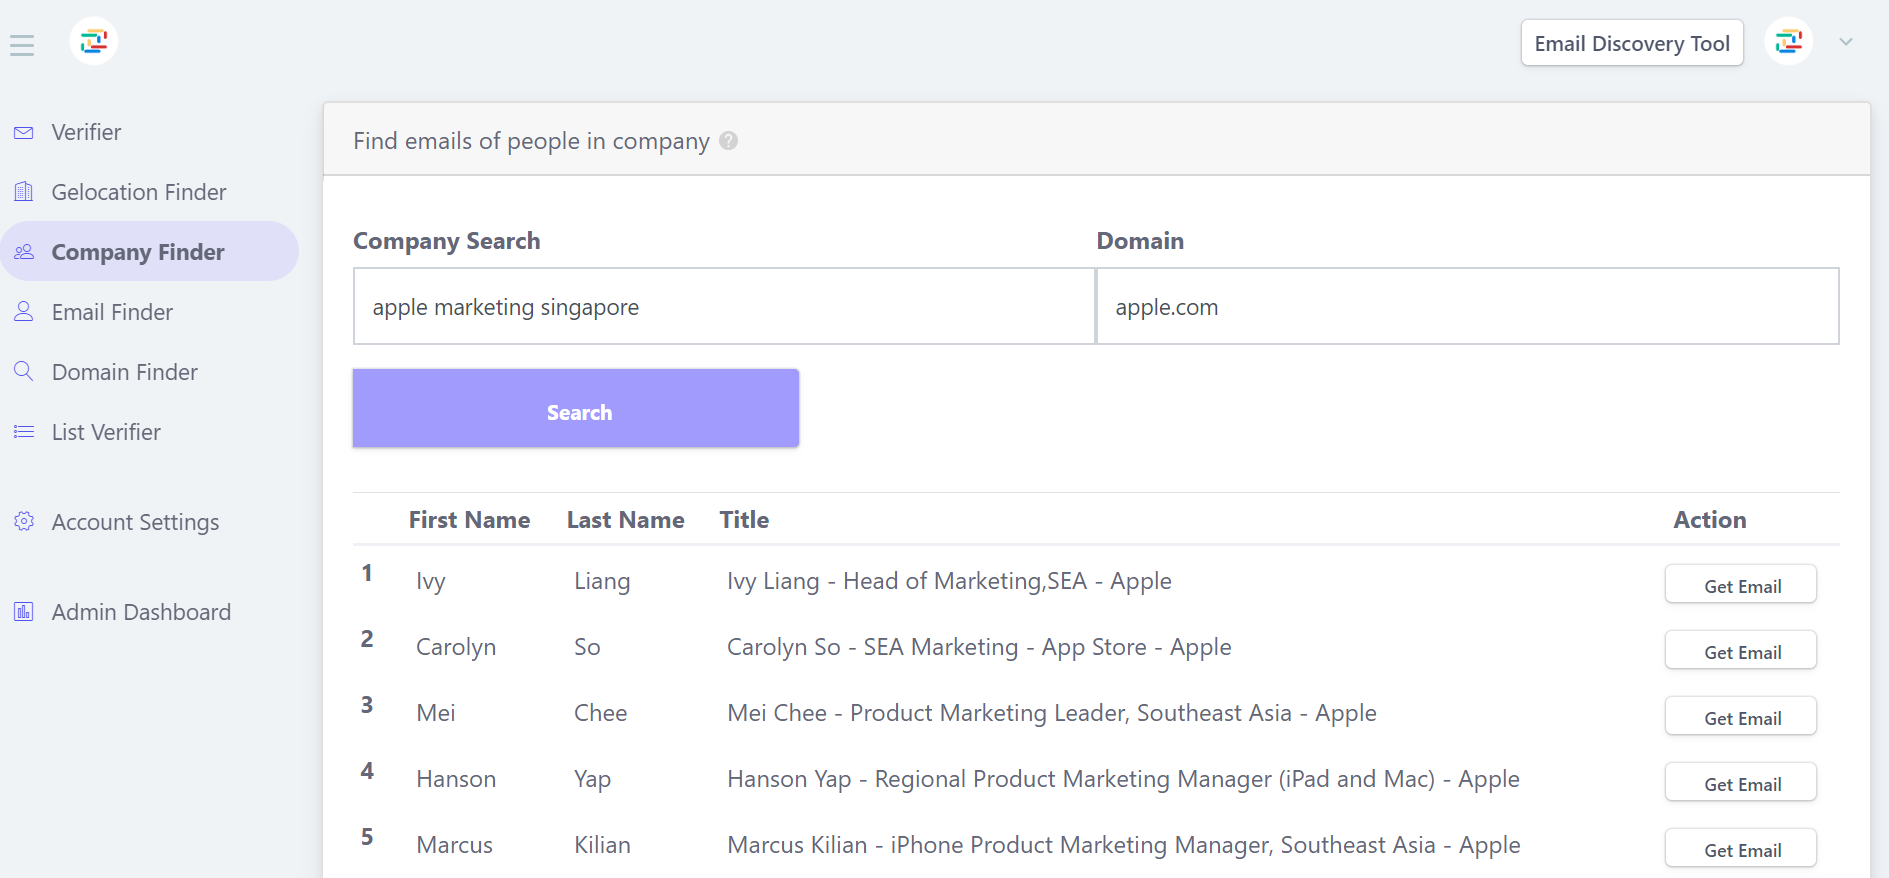
Task: Click the Domain Finder magnifier icon
Action: coord(24,372)
